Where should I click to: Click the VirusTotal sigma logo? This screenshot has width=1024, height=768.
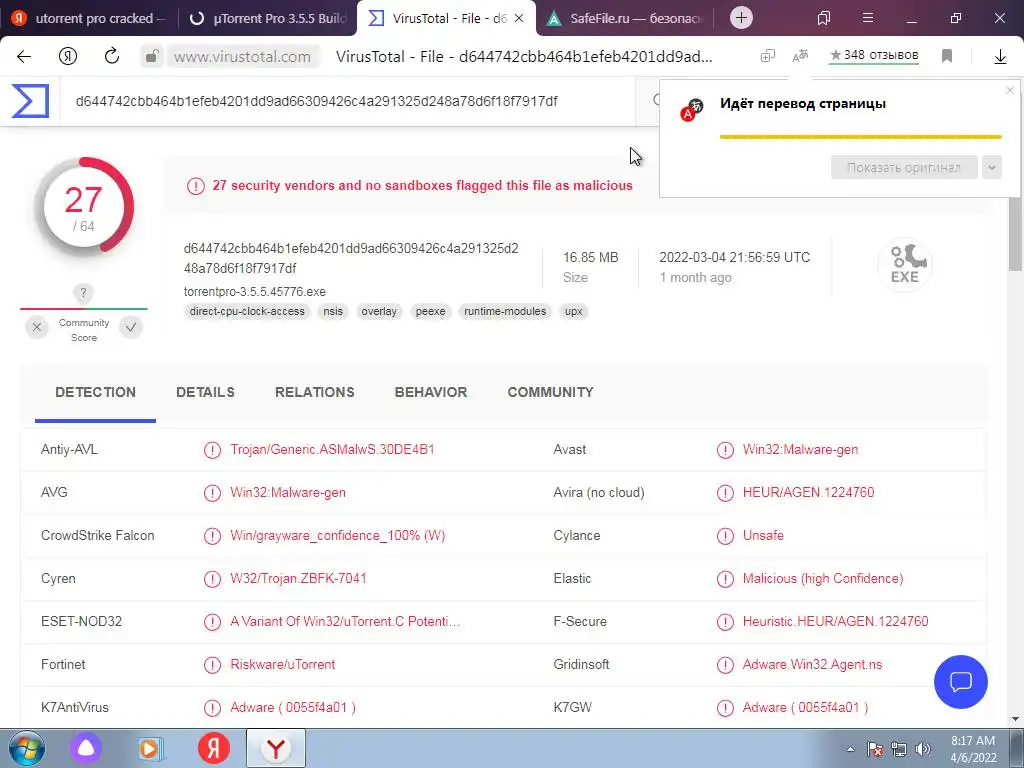[30, 101]
